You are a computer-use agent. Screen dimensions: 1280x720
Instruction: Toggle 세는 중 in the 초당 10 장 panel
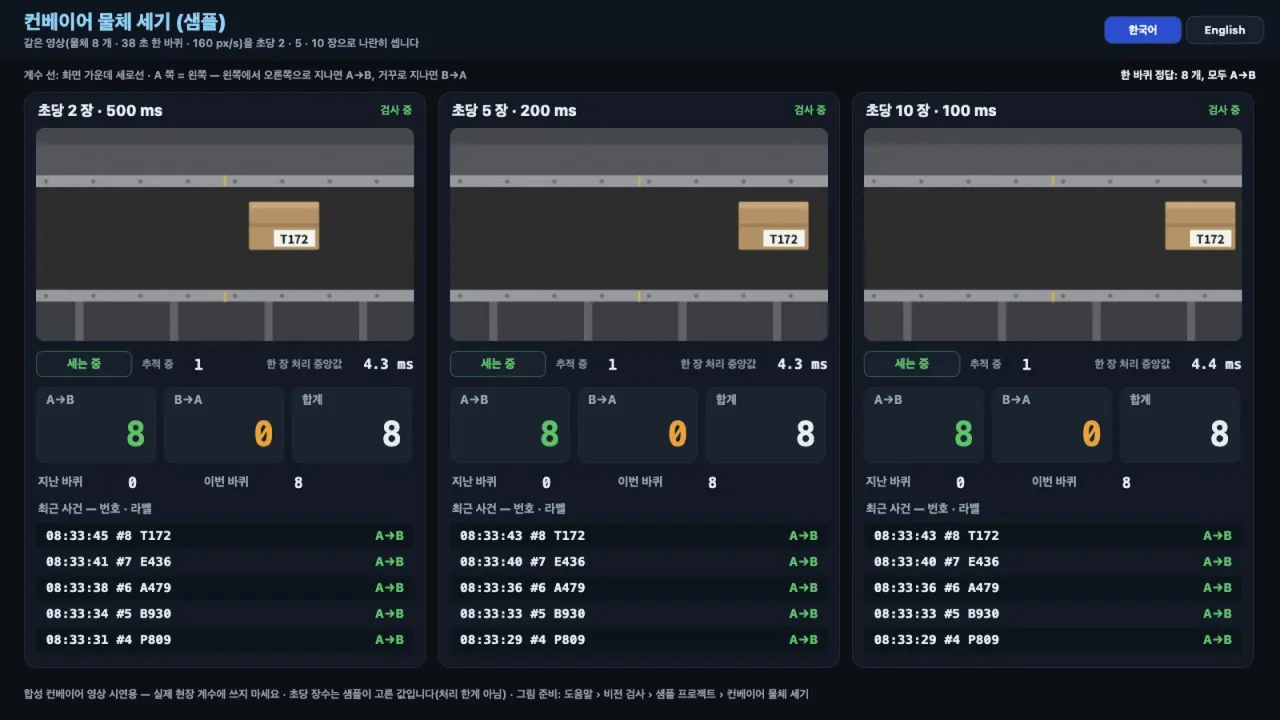(x=912, y=364)
